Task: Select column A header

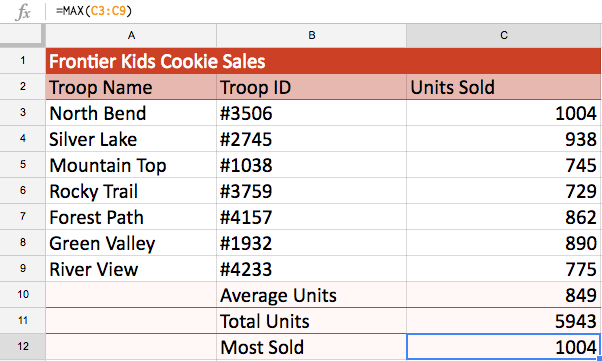Action: (x=131, y=36)
